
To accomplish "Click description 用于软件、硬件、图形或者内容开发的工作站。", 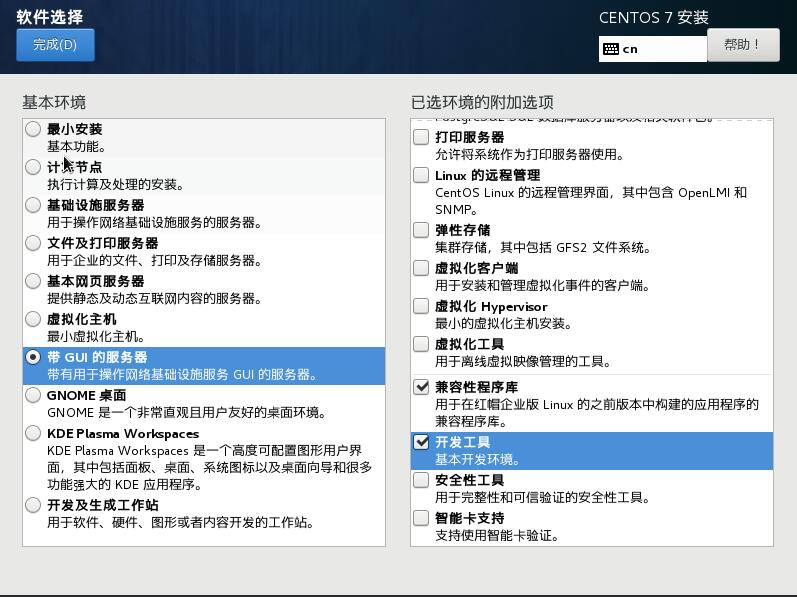I will (180, 522).
